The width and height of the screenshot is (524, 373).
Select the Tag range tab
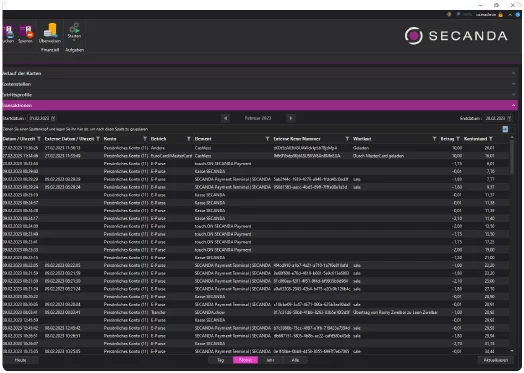click(221, 360)
